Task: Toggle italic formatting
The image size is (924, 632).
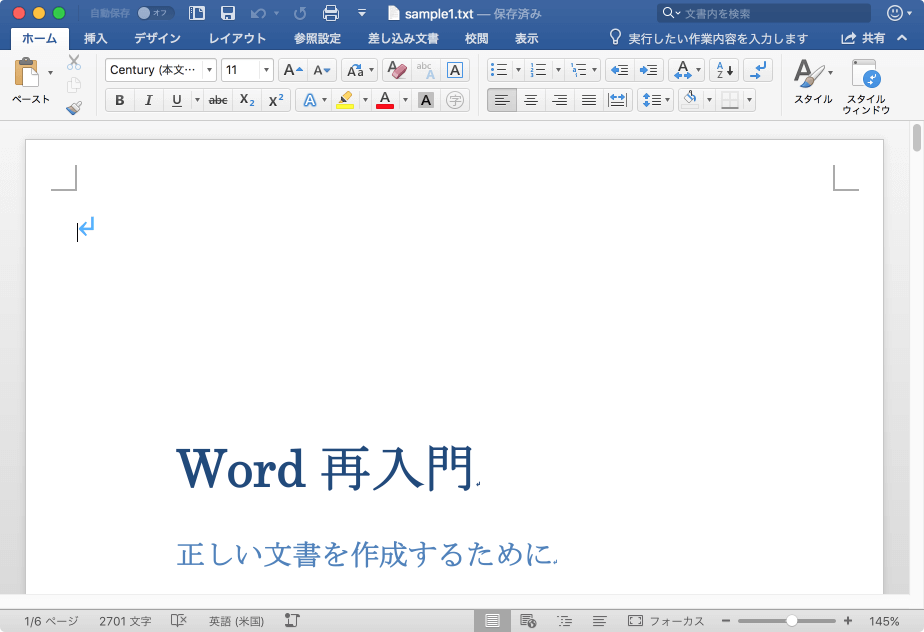Action: (148, 100)
